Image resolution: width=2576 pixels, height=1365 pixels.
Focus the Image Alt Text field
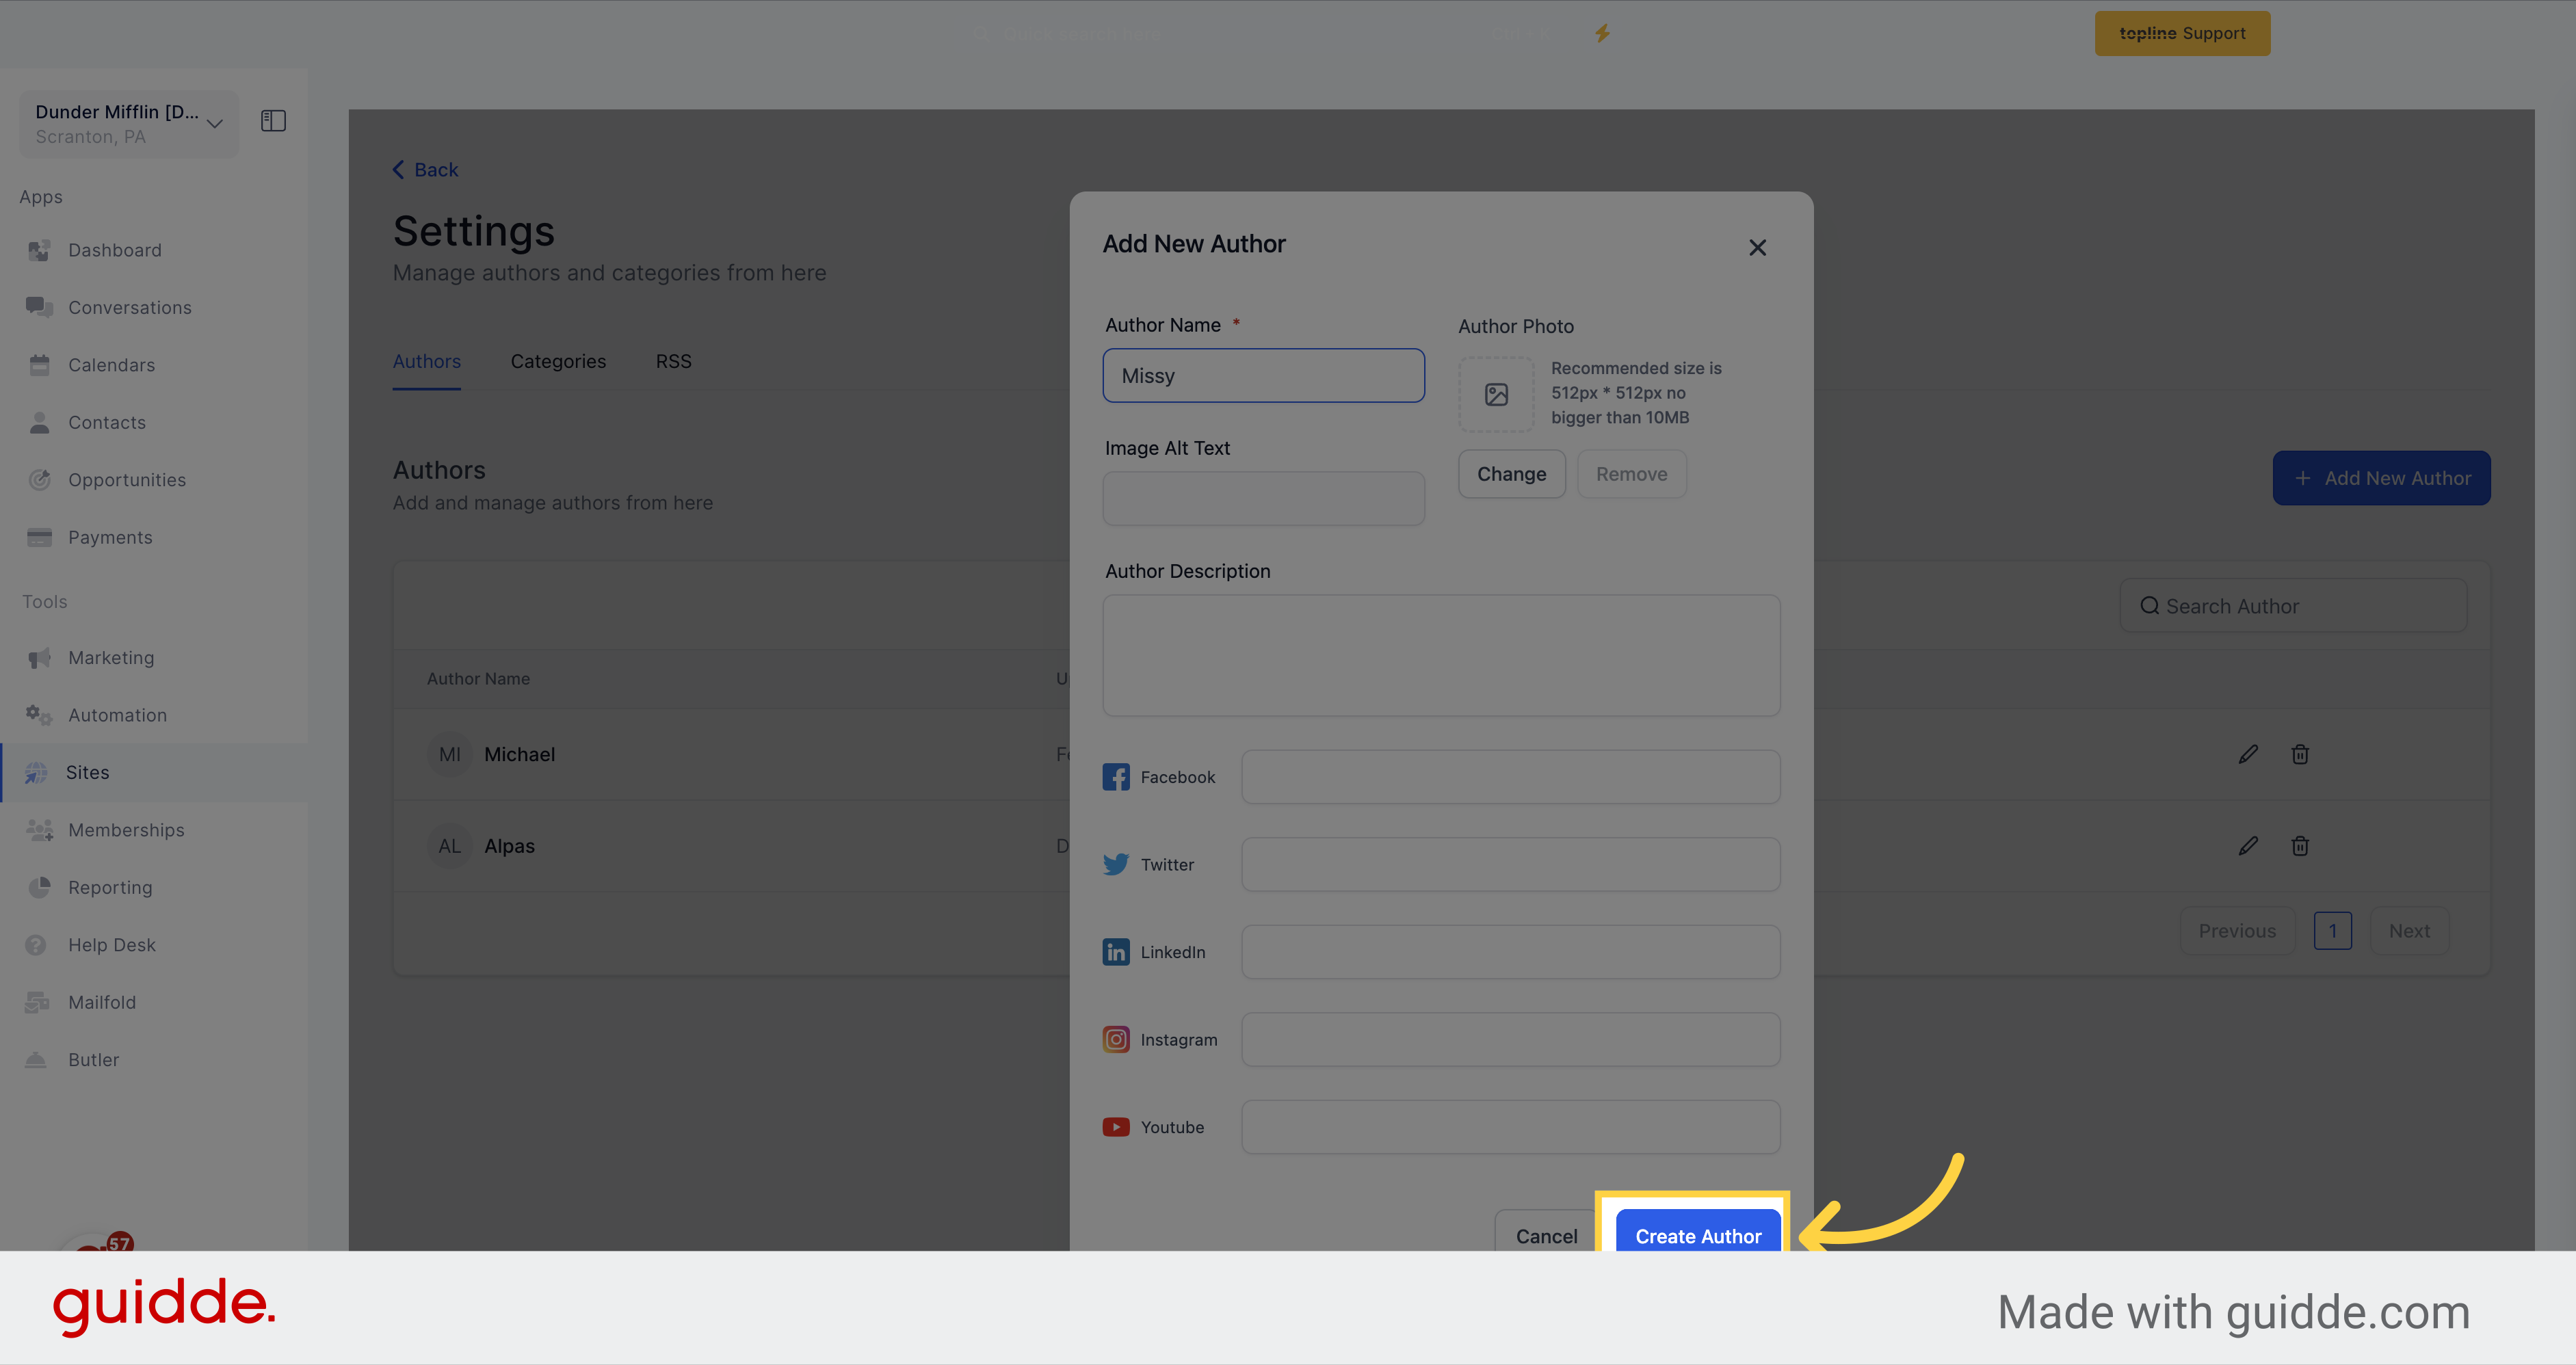(x=1263, y=498)
